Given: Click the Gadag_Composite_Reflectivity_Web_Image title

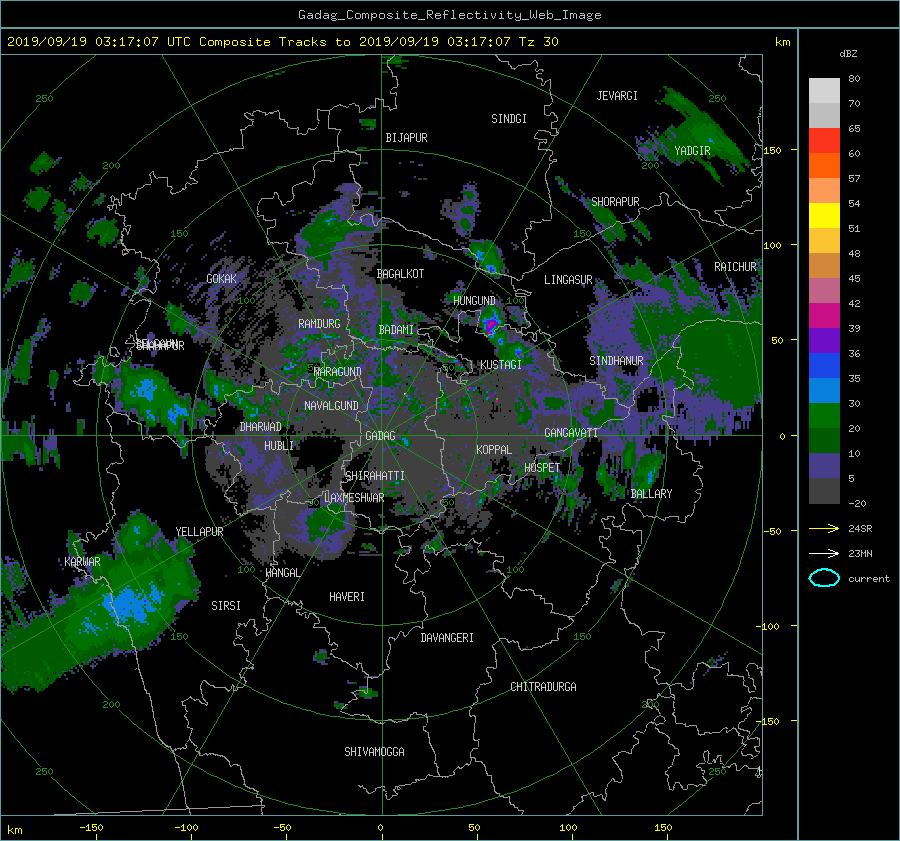Looking at the screenshot, I should coord(449,15).
